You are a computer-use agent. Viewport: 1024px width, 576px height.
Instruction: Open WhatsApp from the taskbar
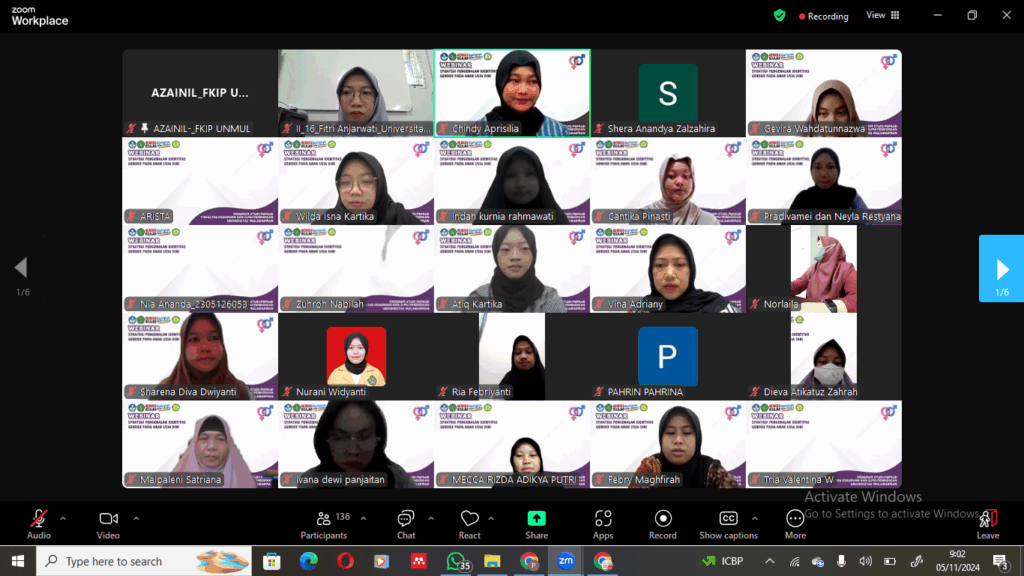[x=457, y=561]
